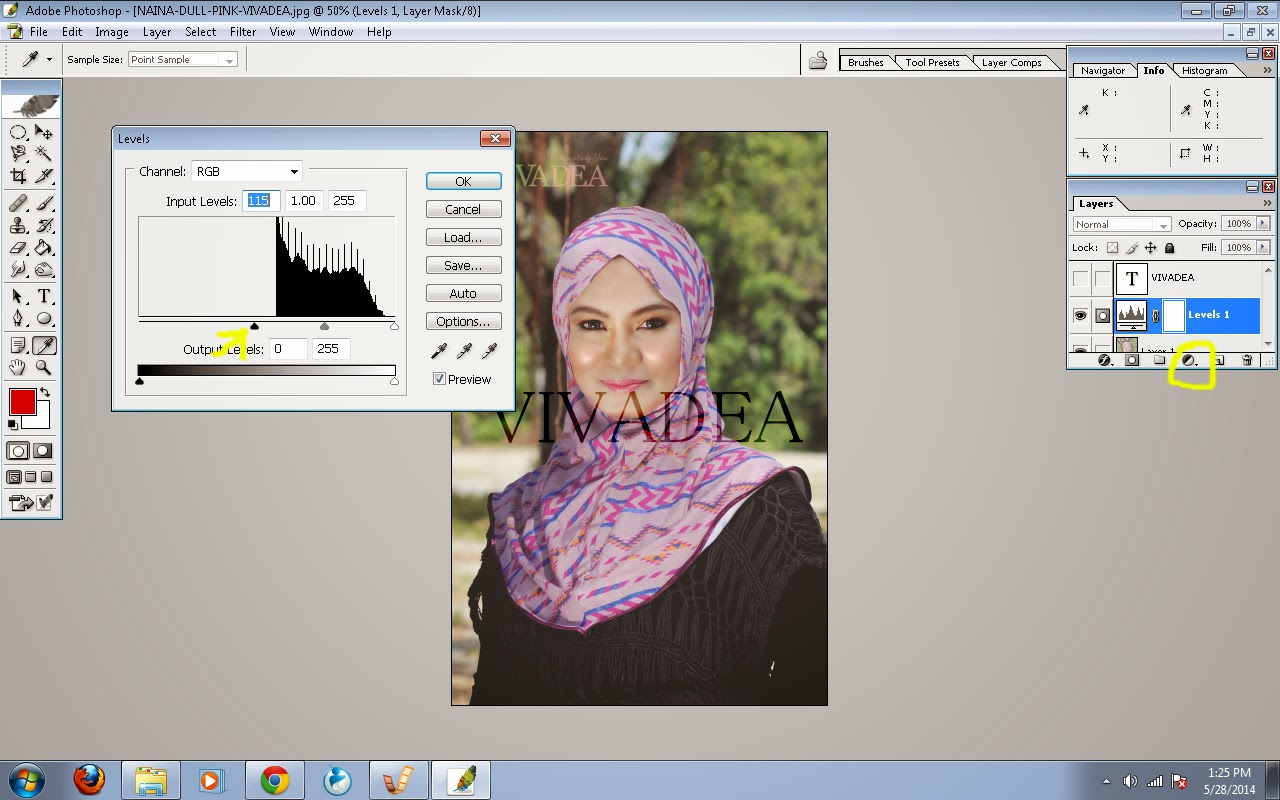The image size is (1280, 800).
Task: Open the Sample Size dropdown
Action: coord(181,59)
